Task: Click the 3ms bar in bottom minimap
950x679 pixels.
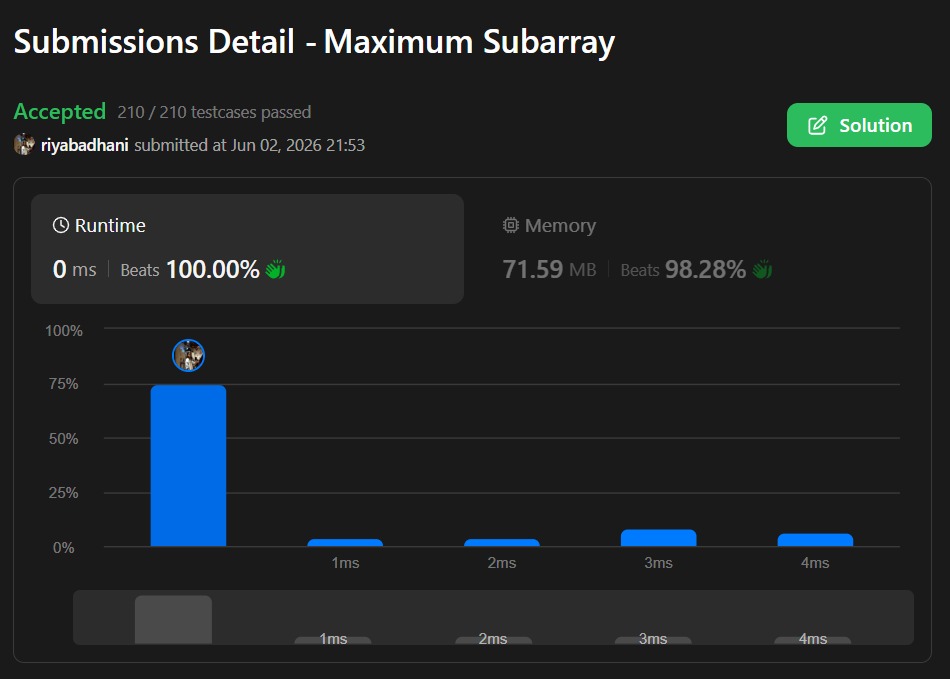Action: click(653, 640)
